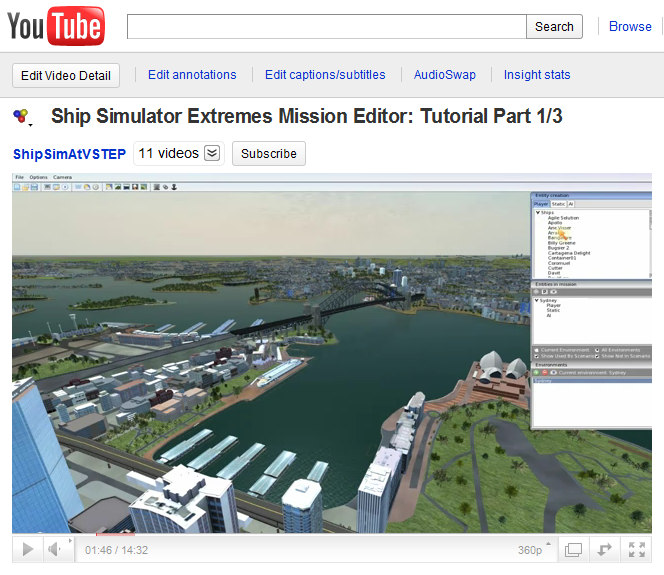This screenshot has height=575, width=664.
Task: Click the D icon under Entities in mission
Action: pos(545,292)
